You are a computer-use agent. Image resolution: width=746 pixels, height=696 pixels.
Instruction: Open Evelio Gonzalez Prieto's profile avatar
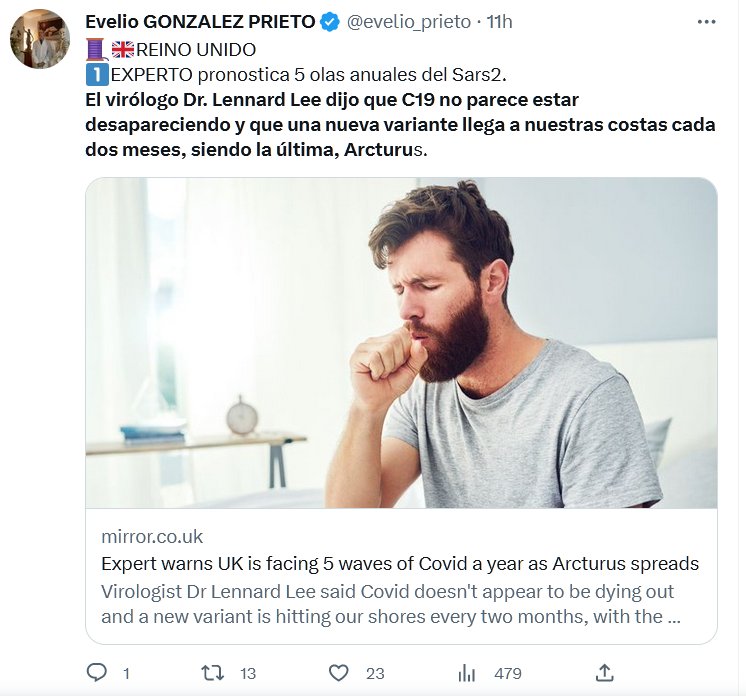tap(40, 39)
